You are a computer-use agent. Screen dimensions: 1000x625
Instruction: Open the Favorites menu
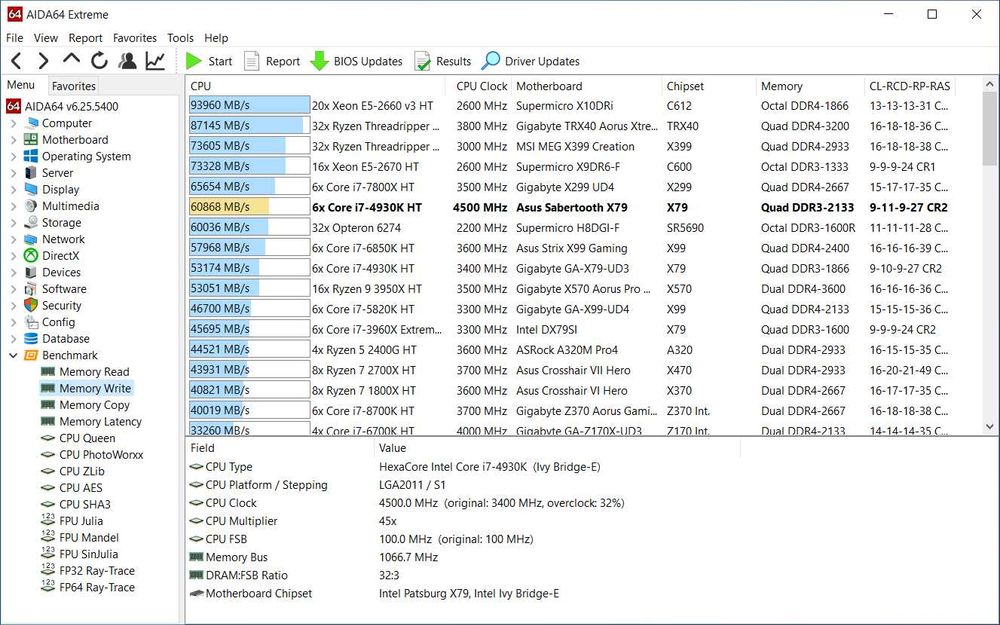click(135, 38)
